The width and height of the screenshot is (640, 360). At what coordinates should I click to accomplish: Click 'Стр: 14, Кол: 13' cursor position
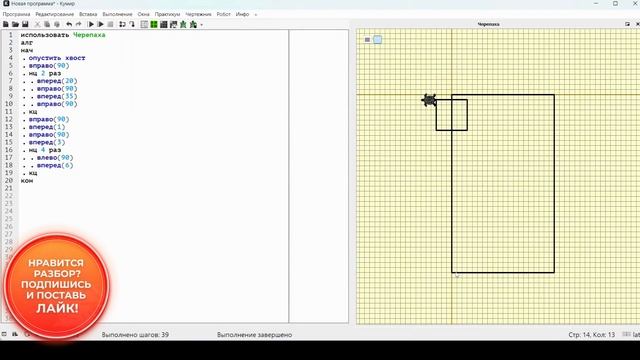click(x=591, y=335)
